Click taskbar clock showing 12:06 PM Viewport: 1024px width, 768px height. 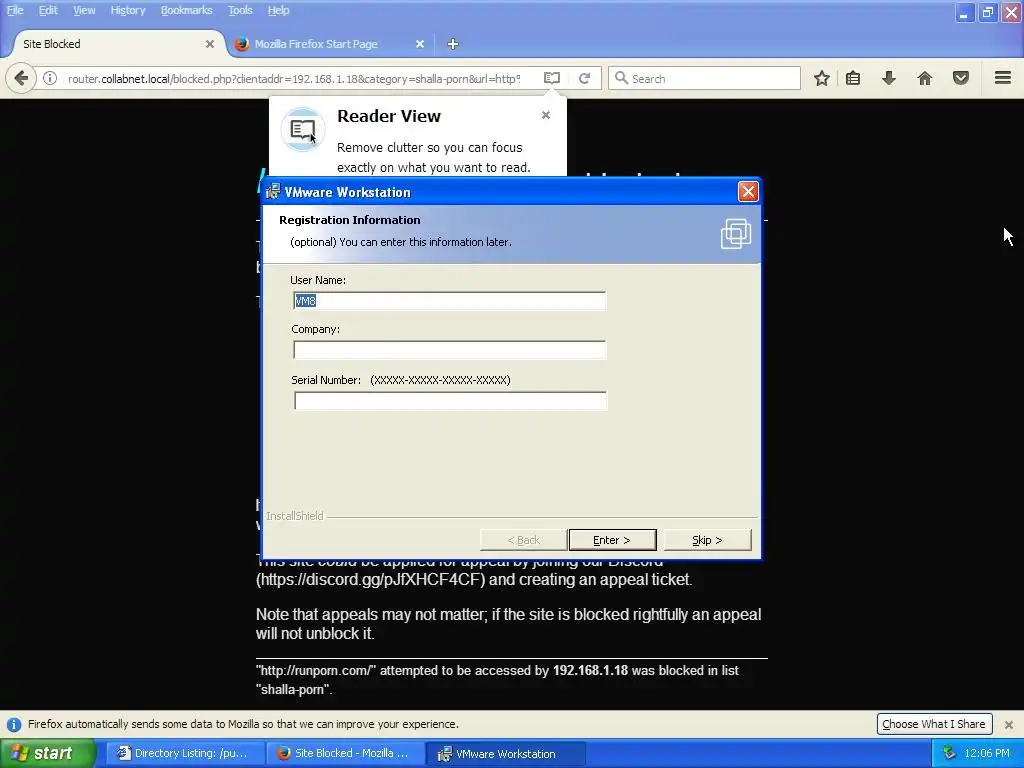pos(987,753)
